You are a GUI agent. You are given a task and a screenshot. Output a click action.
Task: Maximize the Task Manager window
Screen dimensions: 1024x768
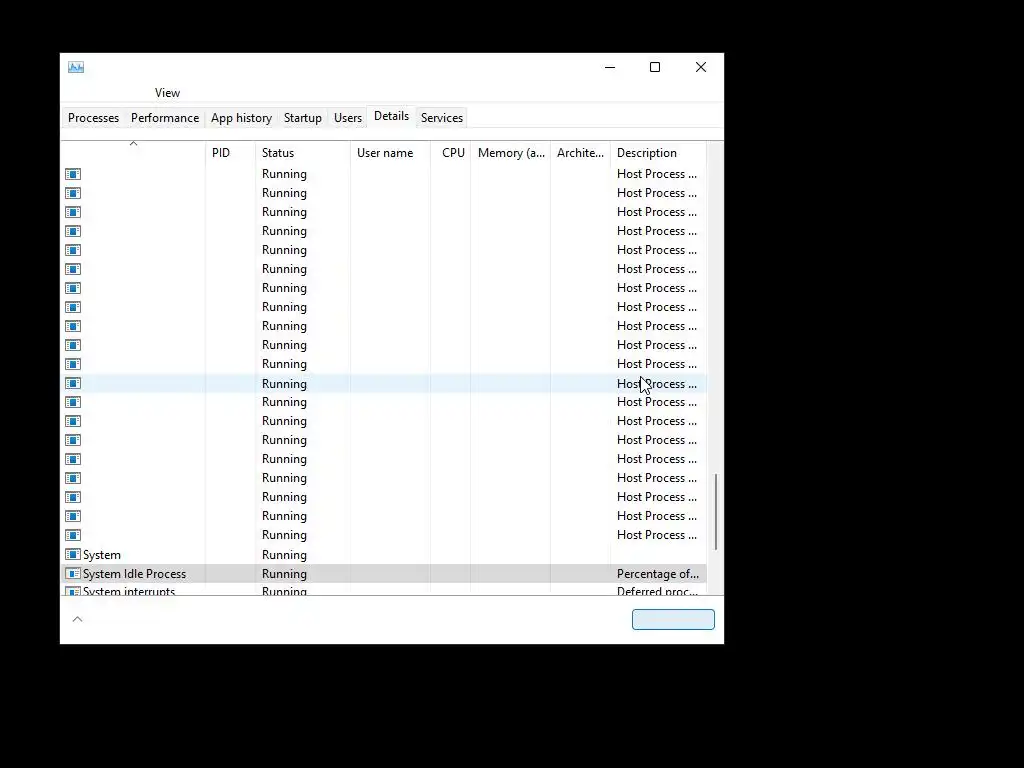point(655,67)
